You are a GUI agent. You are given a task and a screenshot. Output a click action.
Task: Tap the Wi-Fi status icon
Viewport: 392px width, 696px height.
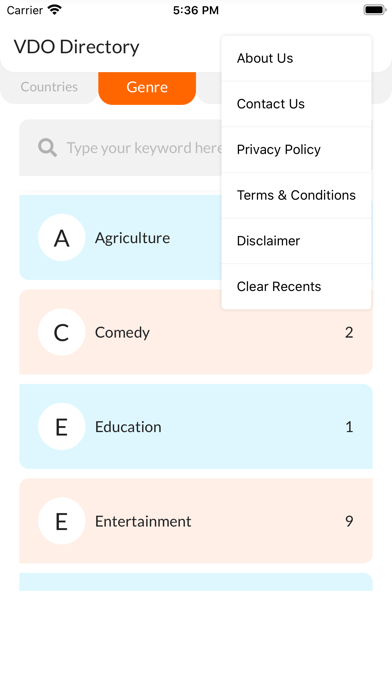click(x=55, y=10)
